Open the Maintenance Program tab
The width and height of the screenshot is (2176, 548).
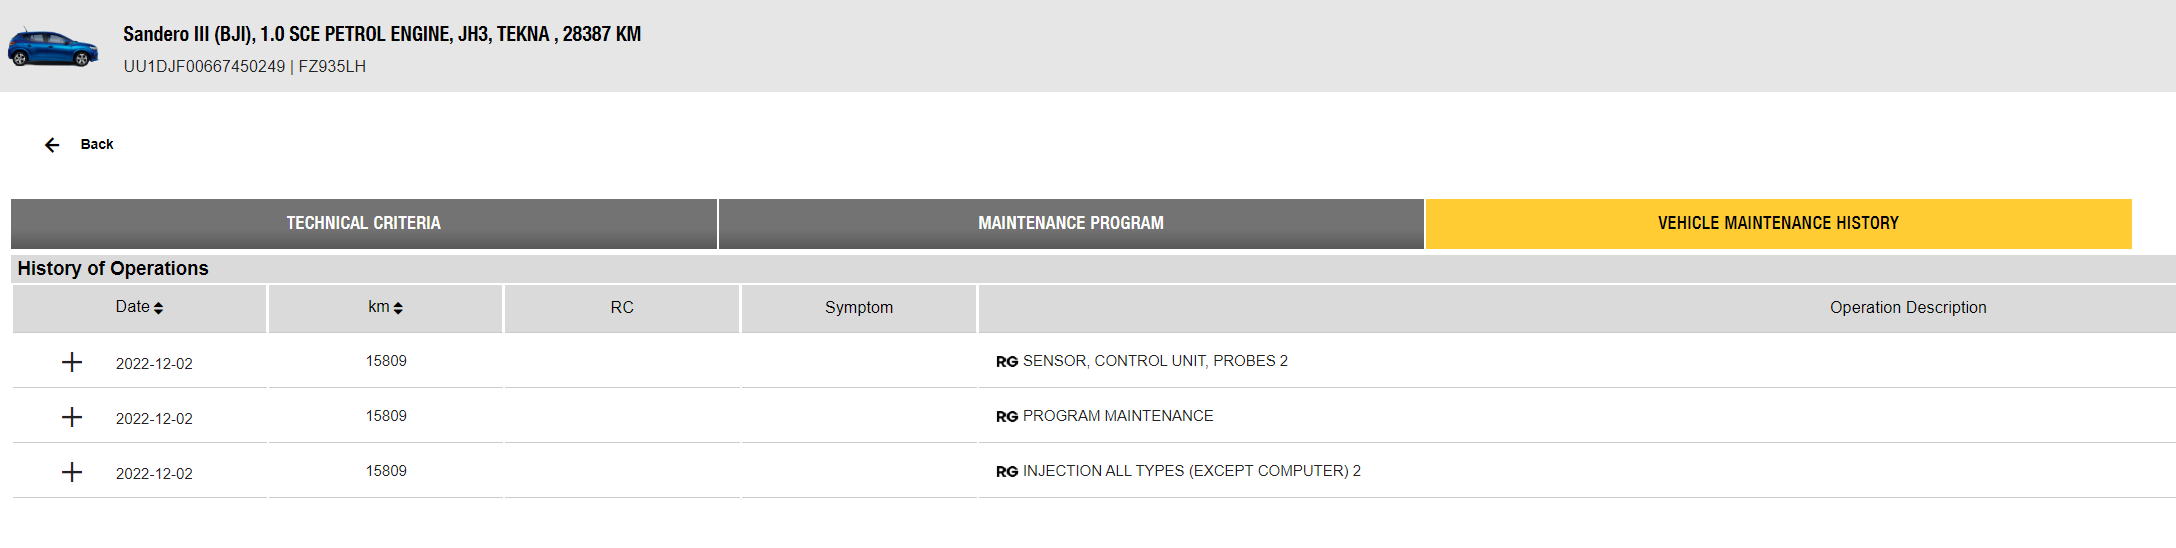[x=1070, y=223]
